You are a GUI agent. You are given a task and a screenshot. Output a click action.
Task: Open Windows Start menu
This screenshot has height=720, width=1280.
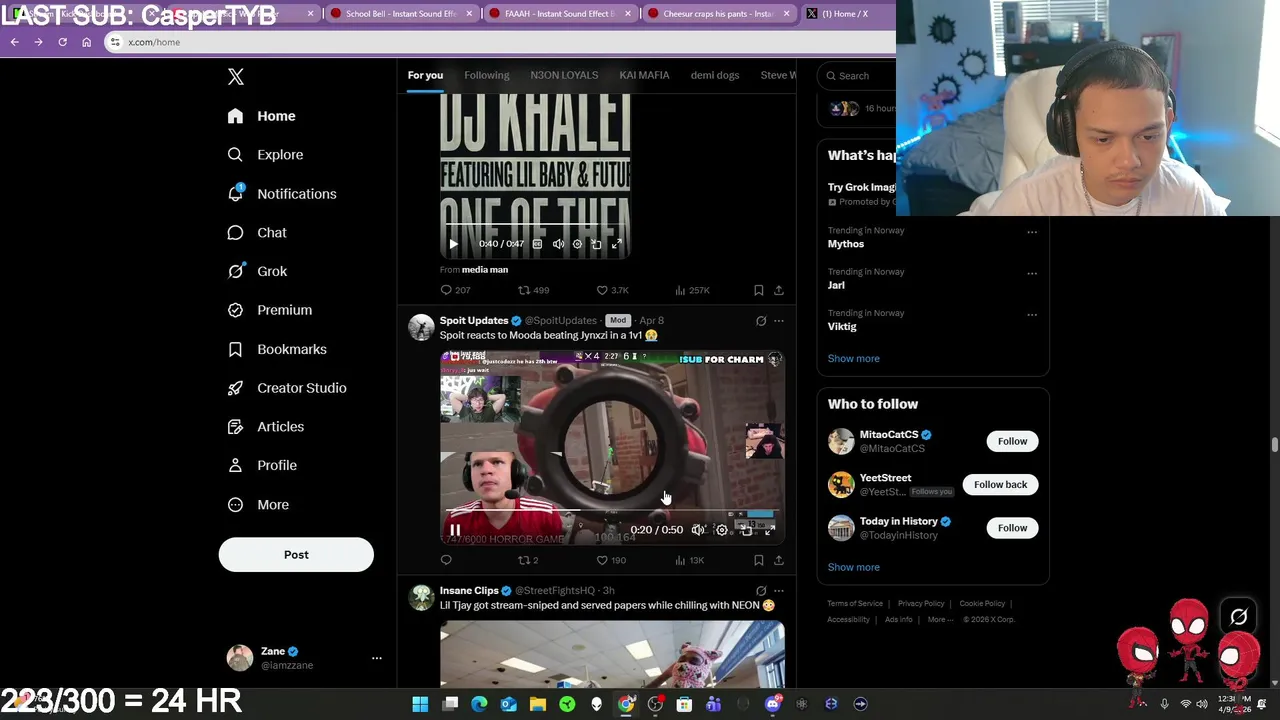point(420,704)
